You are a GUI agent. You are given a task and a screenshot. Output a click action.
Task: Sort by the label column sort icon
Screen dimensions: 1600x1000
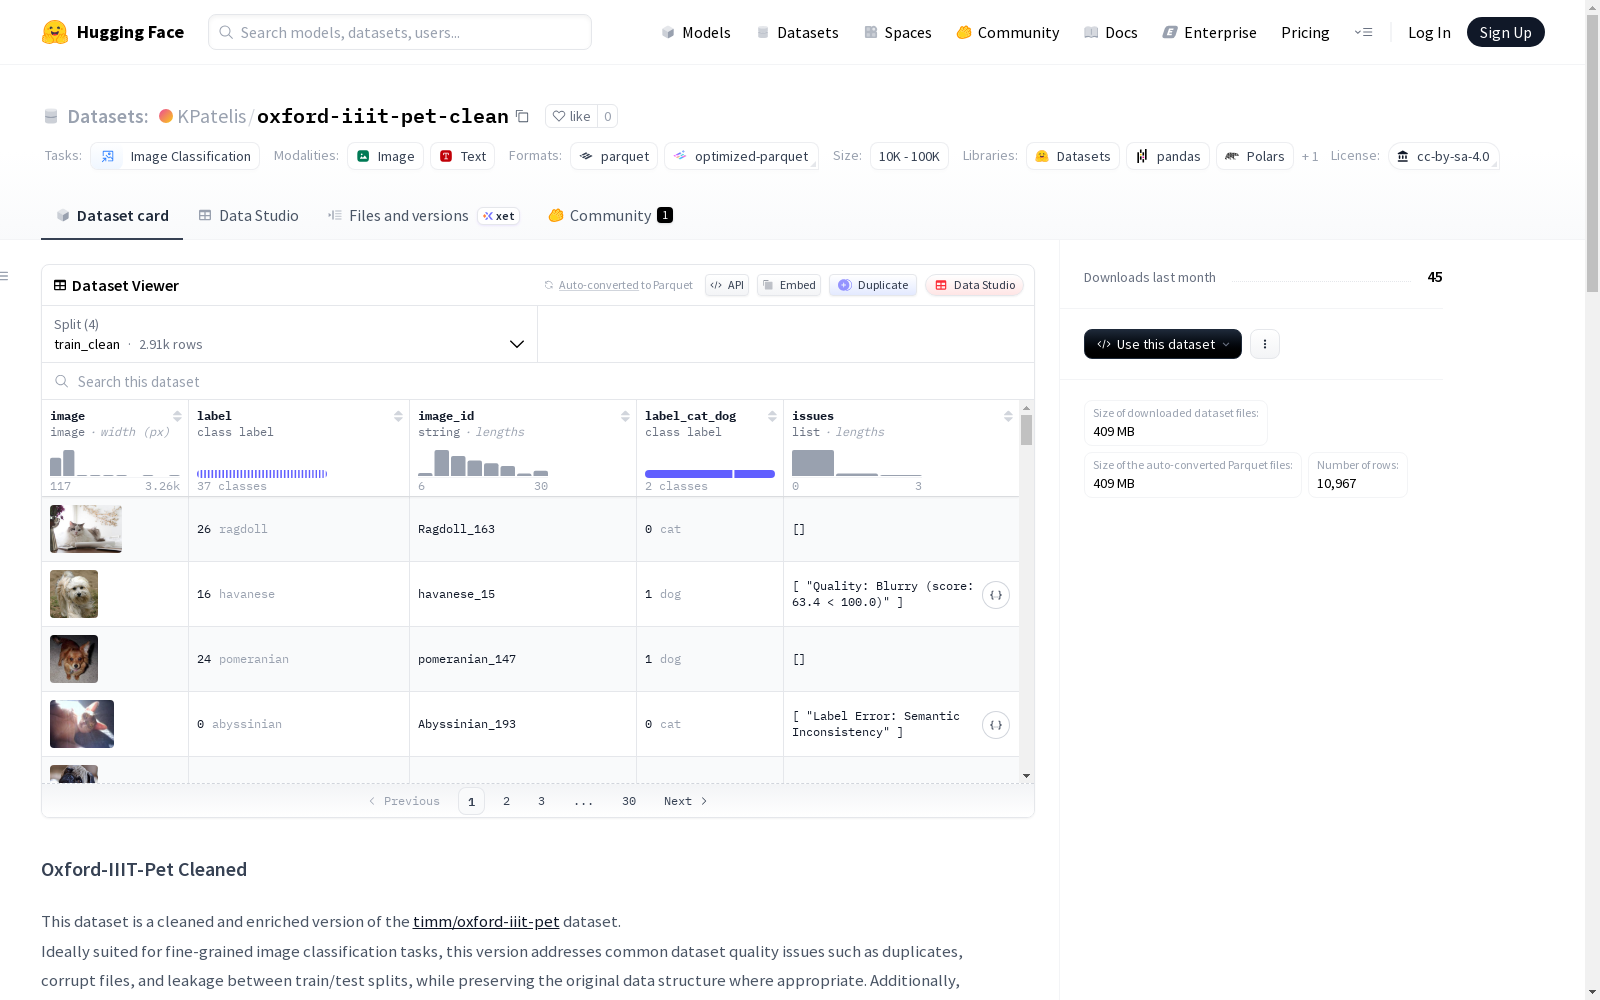[x=398, y=416]
